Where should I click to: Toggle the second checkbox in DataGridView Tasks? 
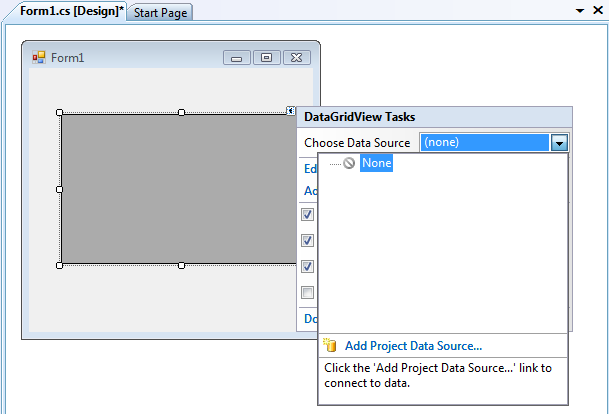click(308, 240)
